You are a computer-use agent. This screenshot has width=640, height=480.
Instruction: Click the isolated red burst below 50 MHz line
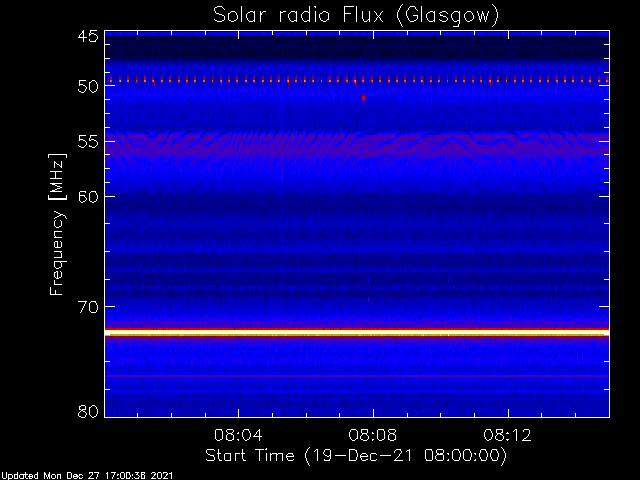(x=363, y=98)
